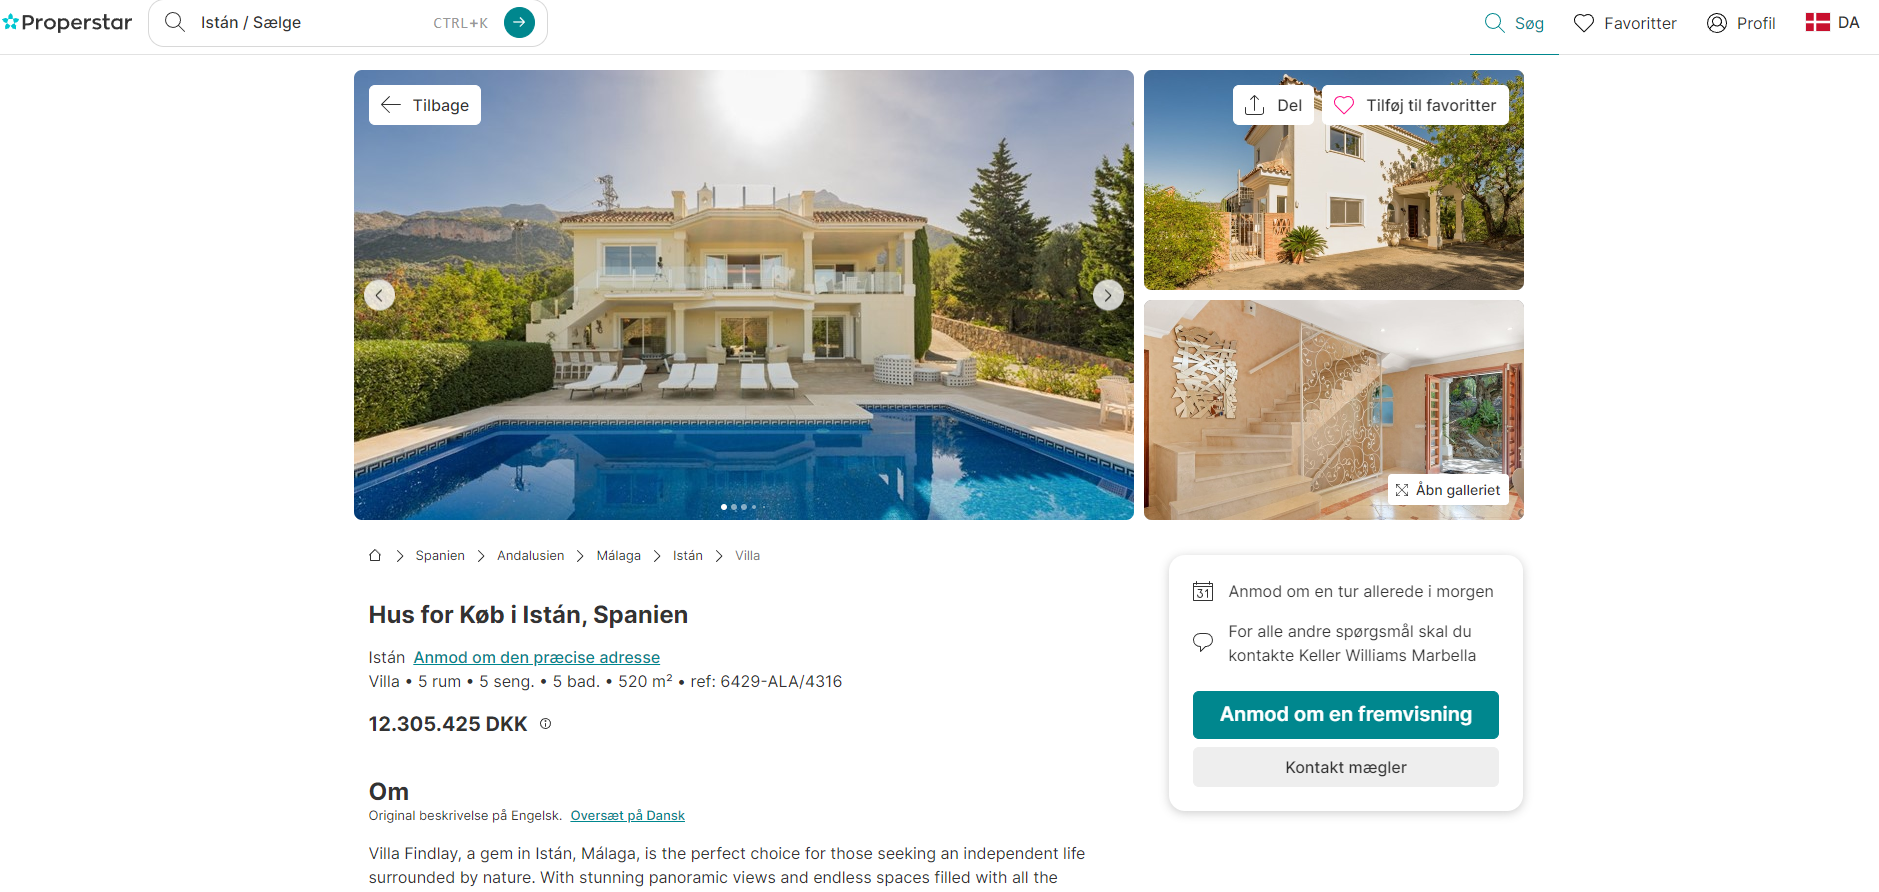
Task: Open Anmod om den præcise adresse link
Action: 537,657
